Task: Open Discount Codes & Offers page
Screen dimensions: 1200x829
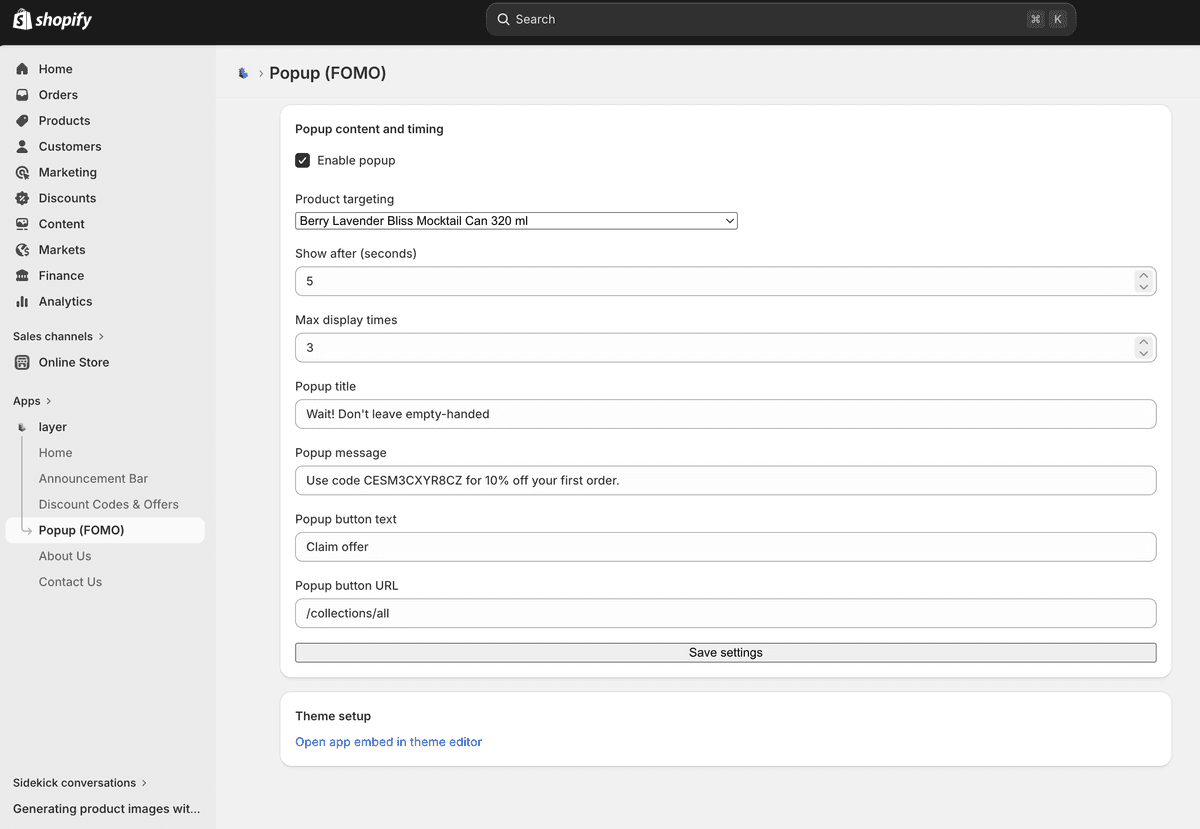Action: click(x=109, y=504)
